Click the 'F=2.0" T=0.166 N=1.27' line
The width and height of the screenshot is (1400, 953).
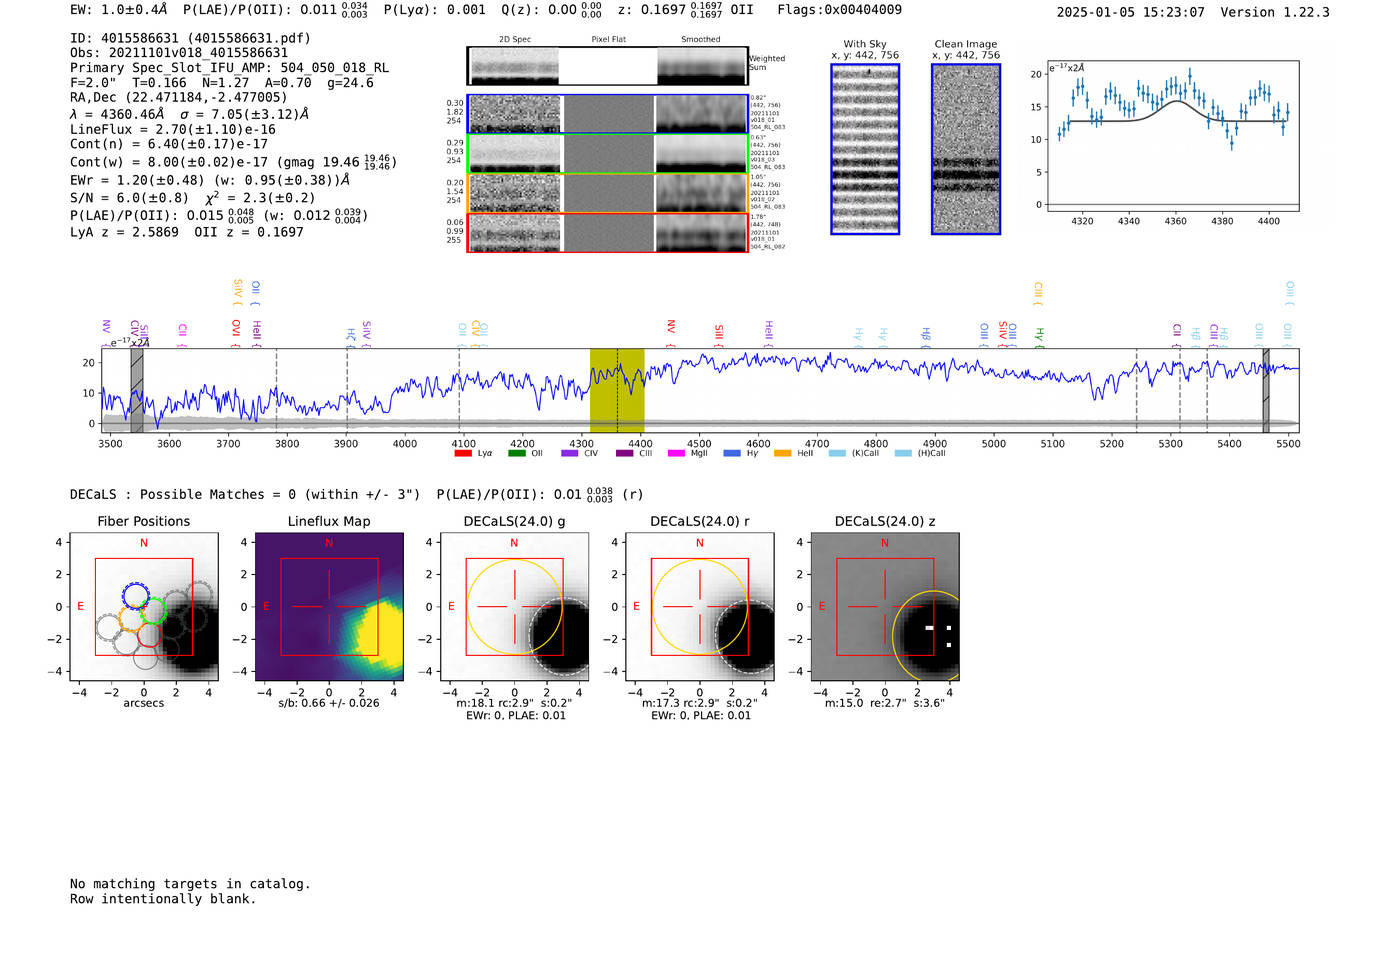pyautogui.click(x=222, y=83)
